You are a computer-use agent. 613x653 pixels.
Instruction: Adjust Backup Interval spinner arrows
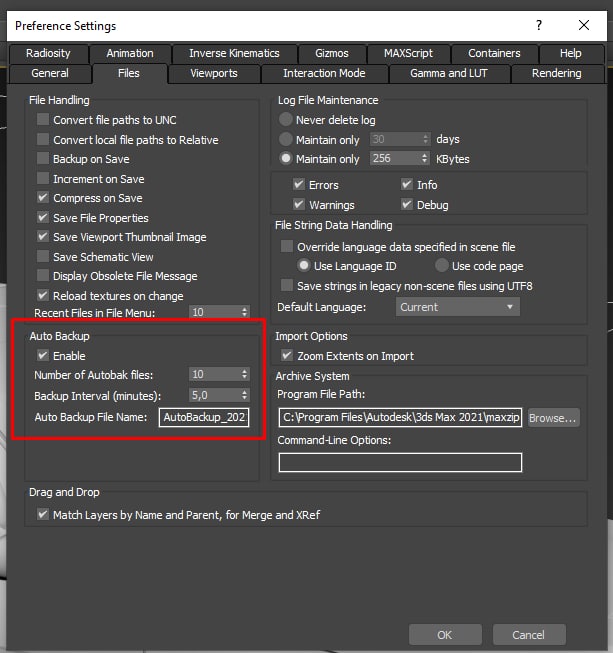tap(244, 395)
